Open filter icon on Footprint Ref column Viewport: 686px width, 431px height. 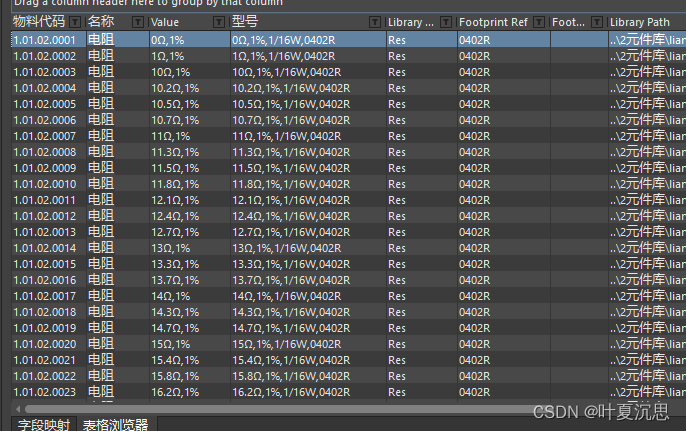tap(539, 22)
